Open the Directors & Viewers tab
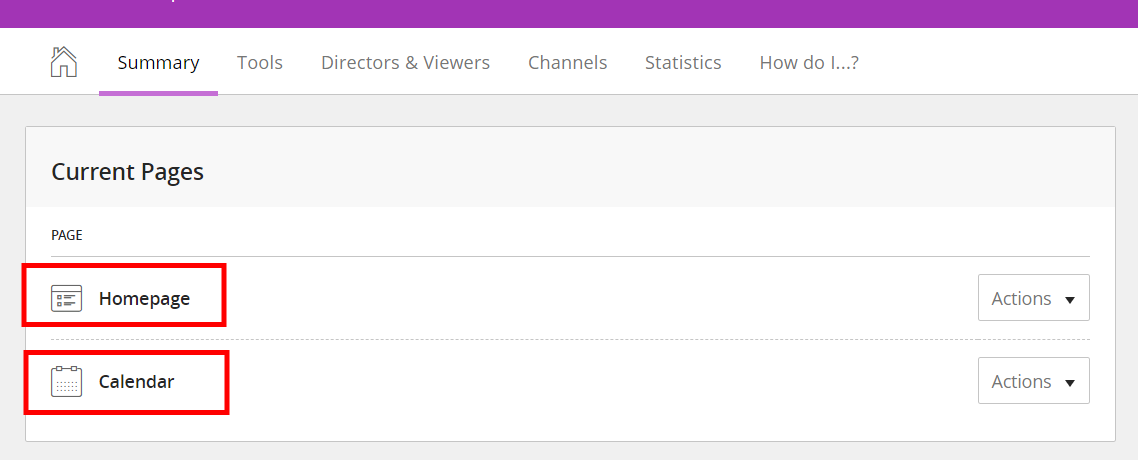The width and height of the screenshot is (1138, 460). click(x=406, y=62)
